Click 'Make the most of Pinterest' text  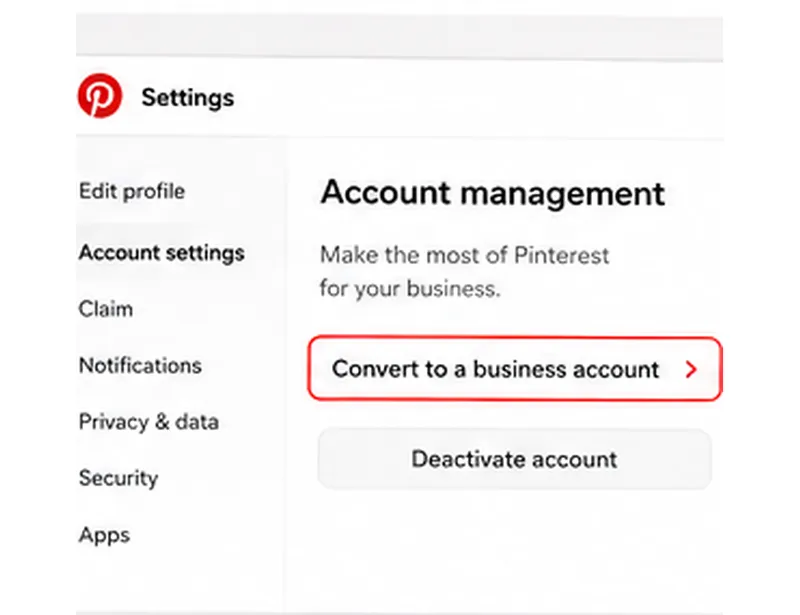tap(464, 255)
